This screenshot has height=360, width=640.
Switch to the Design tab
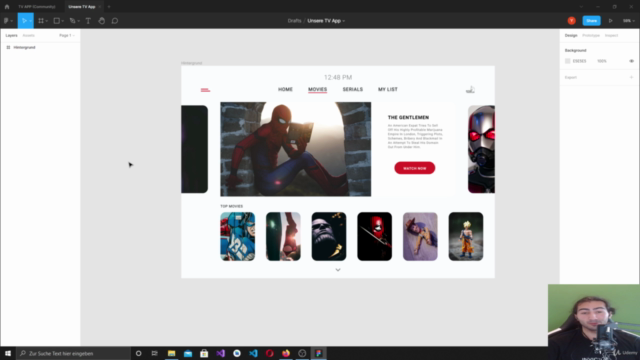pos(571,36)
